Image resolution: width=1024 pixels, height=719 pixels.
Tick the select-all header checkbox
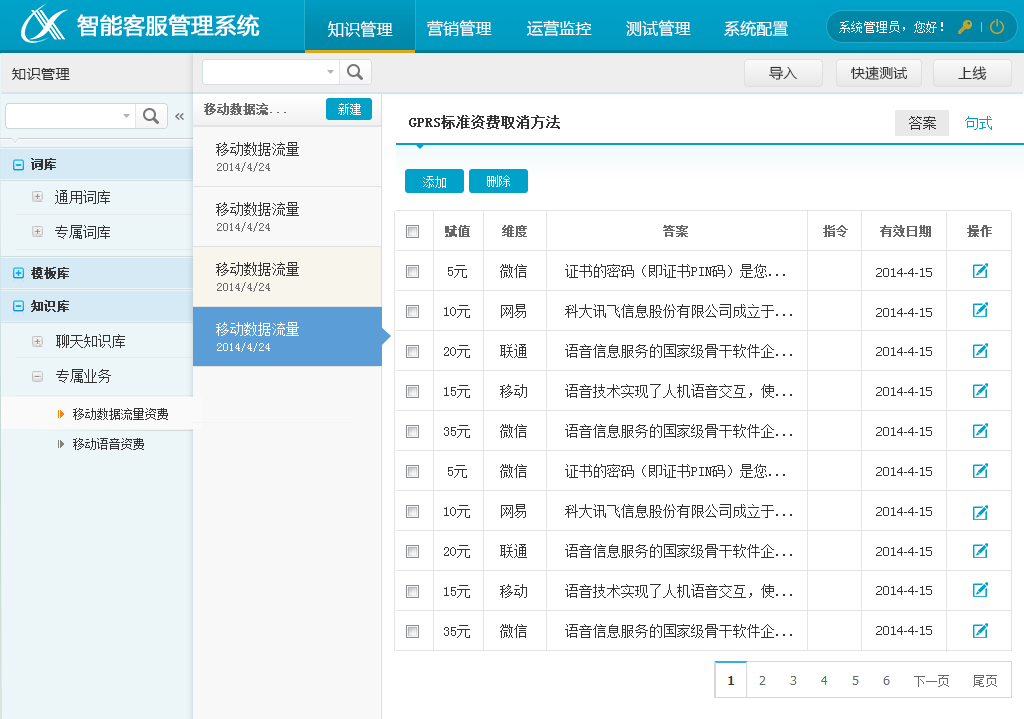pyautogui.click(x=413, y=231)
